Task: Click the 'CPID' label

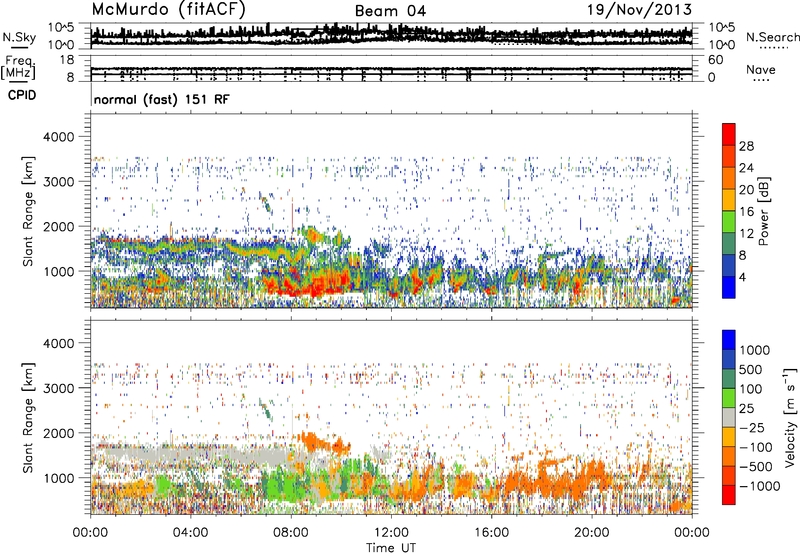Action: pos(22,95)
